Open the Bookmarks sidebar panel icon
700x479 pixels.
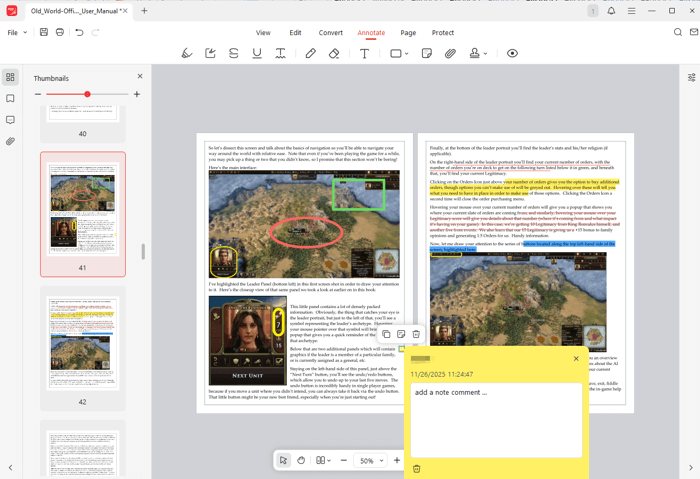[10, 99]
